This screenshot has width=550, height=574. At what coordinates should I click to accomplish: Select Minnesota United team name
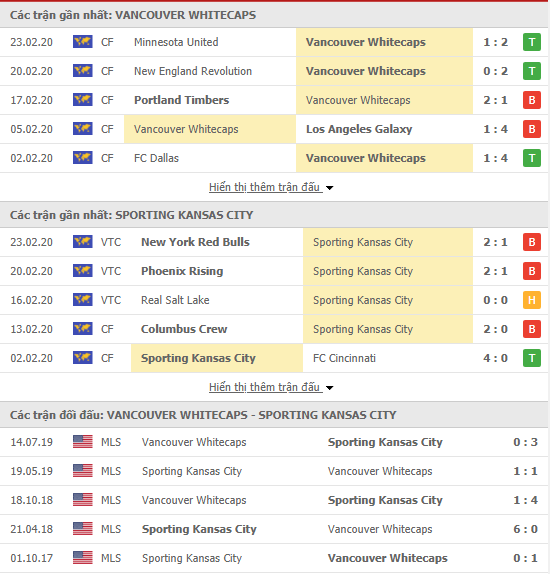pyautogui.click(x=176, y=42)
